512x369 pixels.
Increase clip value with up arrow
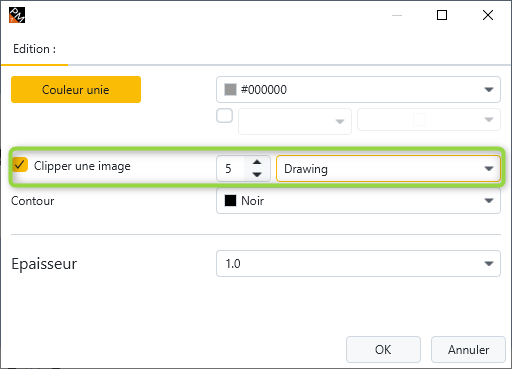[x=257, y=162]
